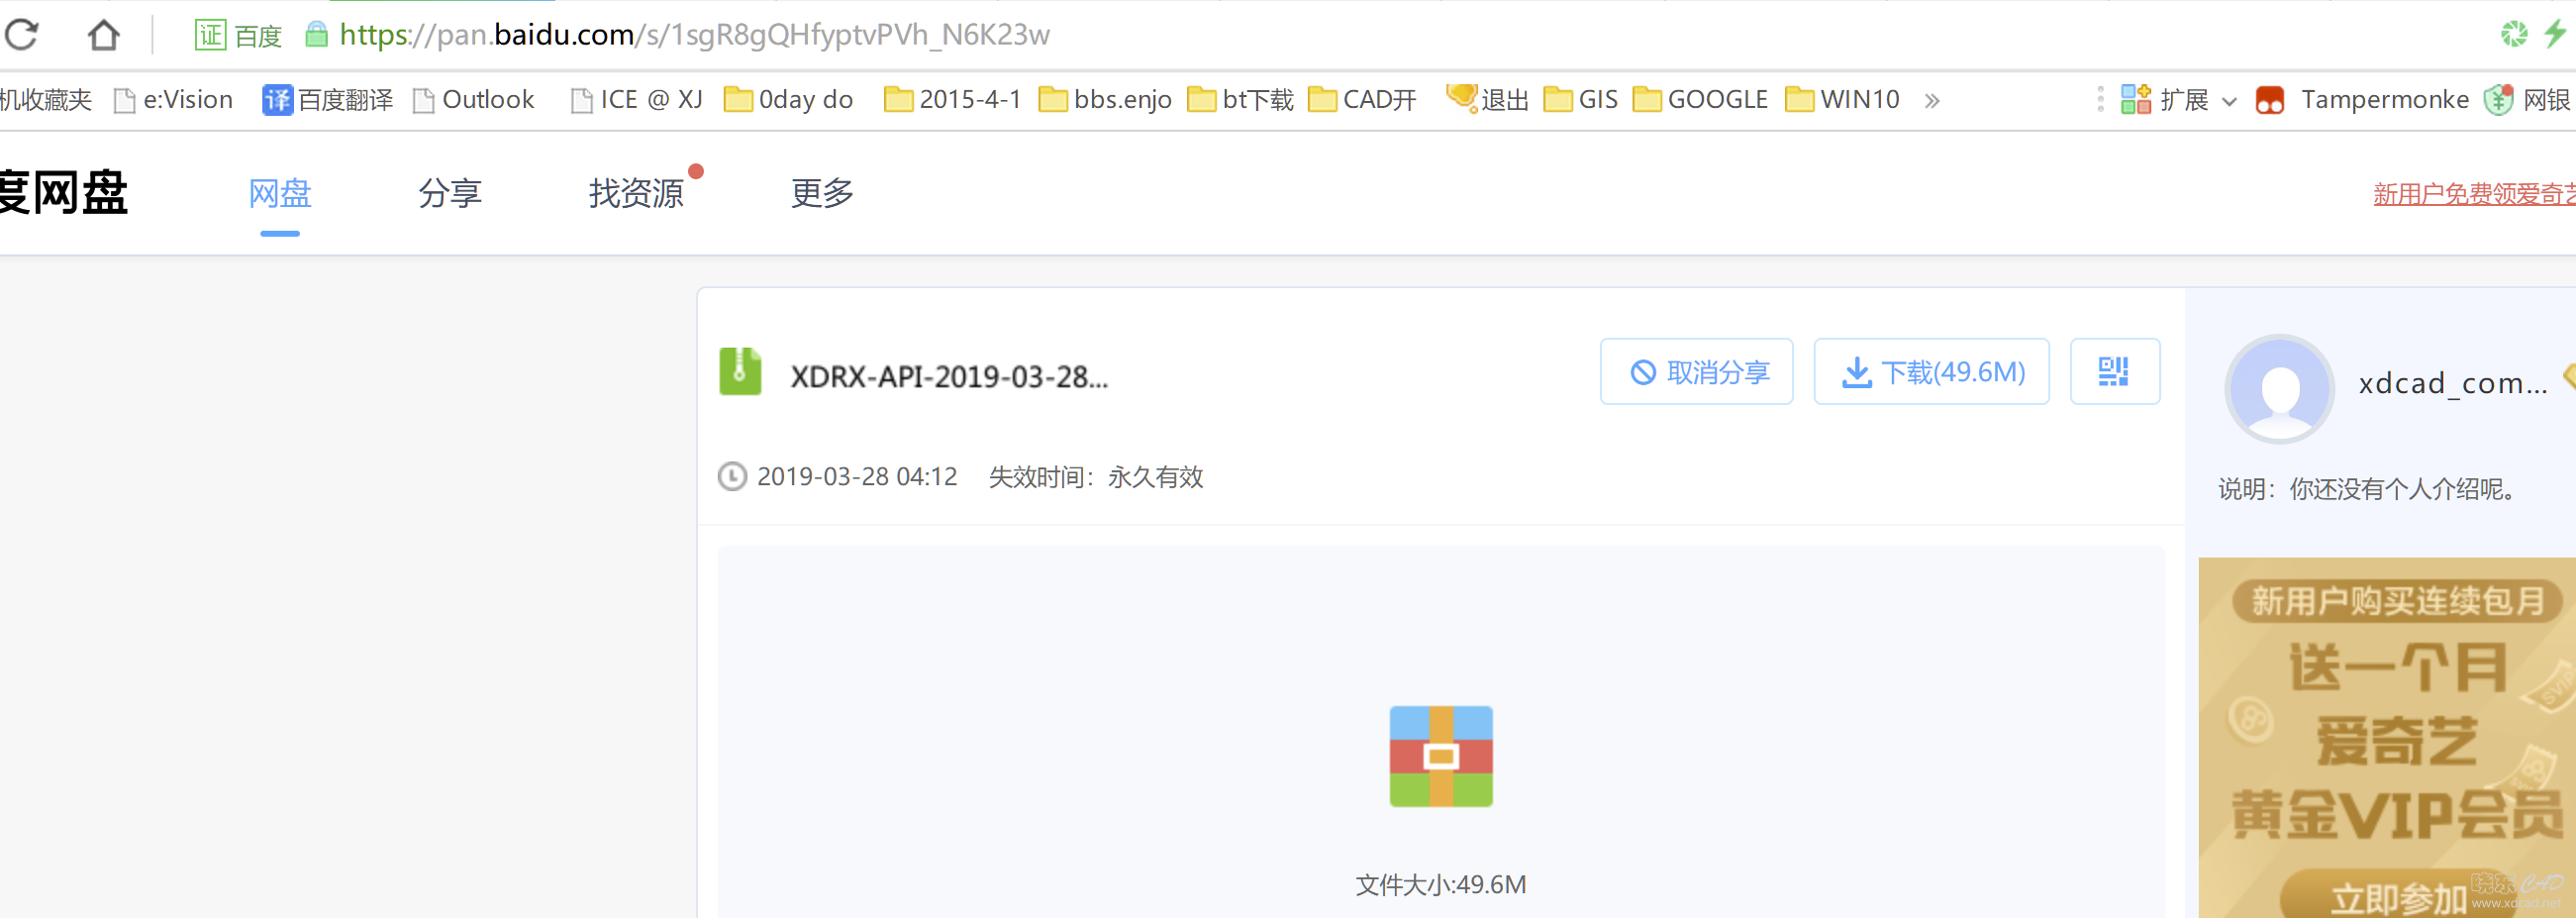The width and height of the screenshot is (2576, 918).
Task: Open the bt下载 bookmark folder
Action: 1241,100
